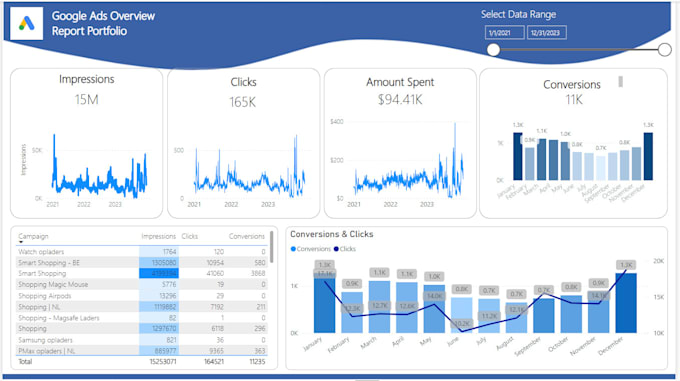Screen dimensions: 680x381
Task: Click the impressions value 1305080
Action: [164, 263]
